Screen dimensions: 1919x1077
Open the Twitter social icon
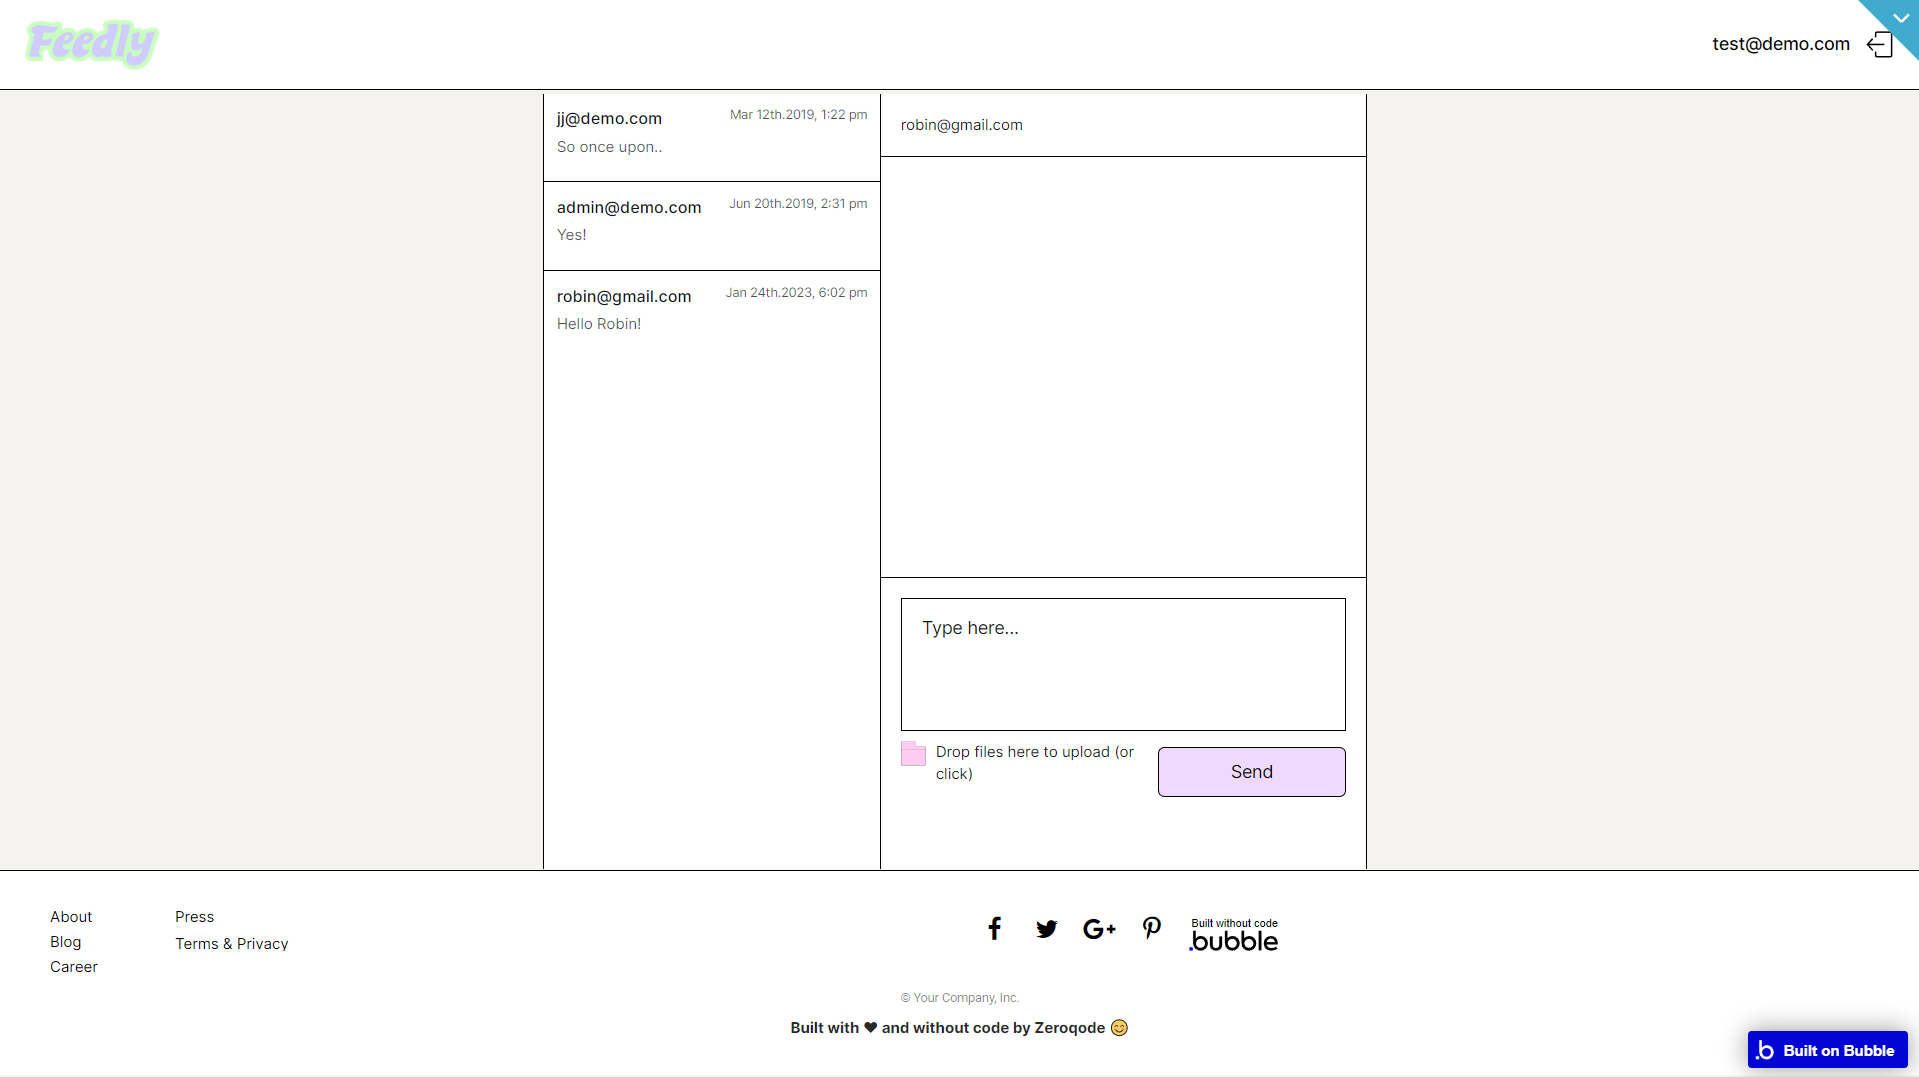click(1047, 929)
